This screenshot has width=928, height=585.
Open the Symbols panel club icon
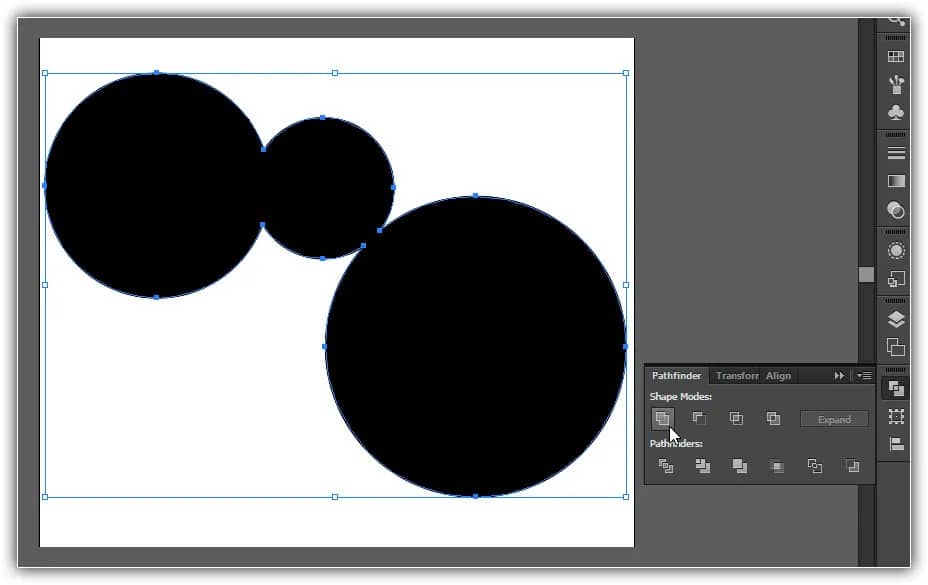896,112
